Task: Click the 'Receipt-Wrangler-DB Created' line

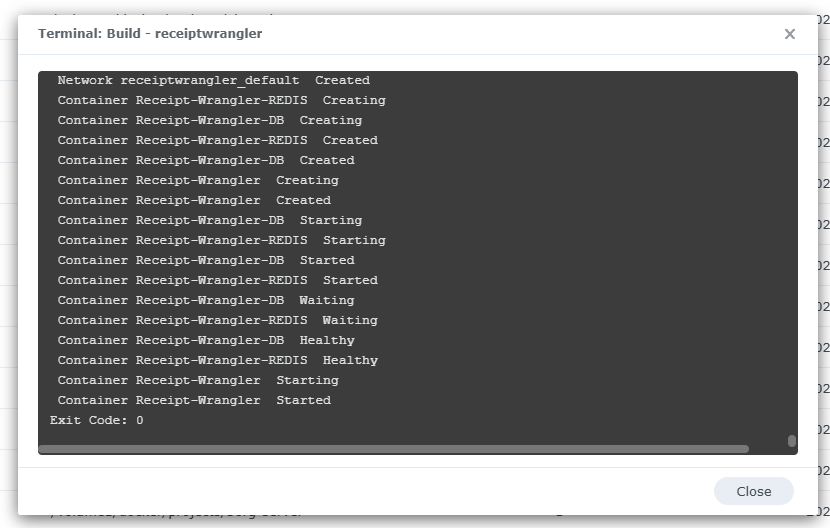Action: (x=205, y=160)
